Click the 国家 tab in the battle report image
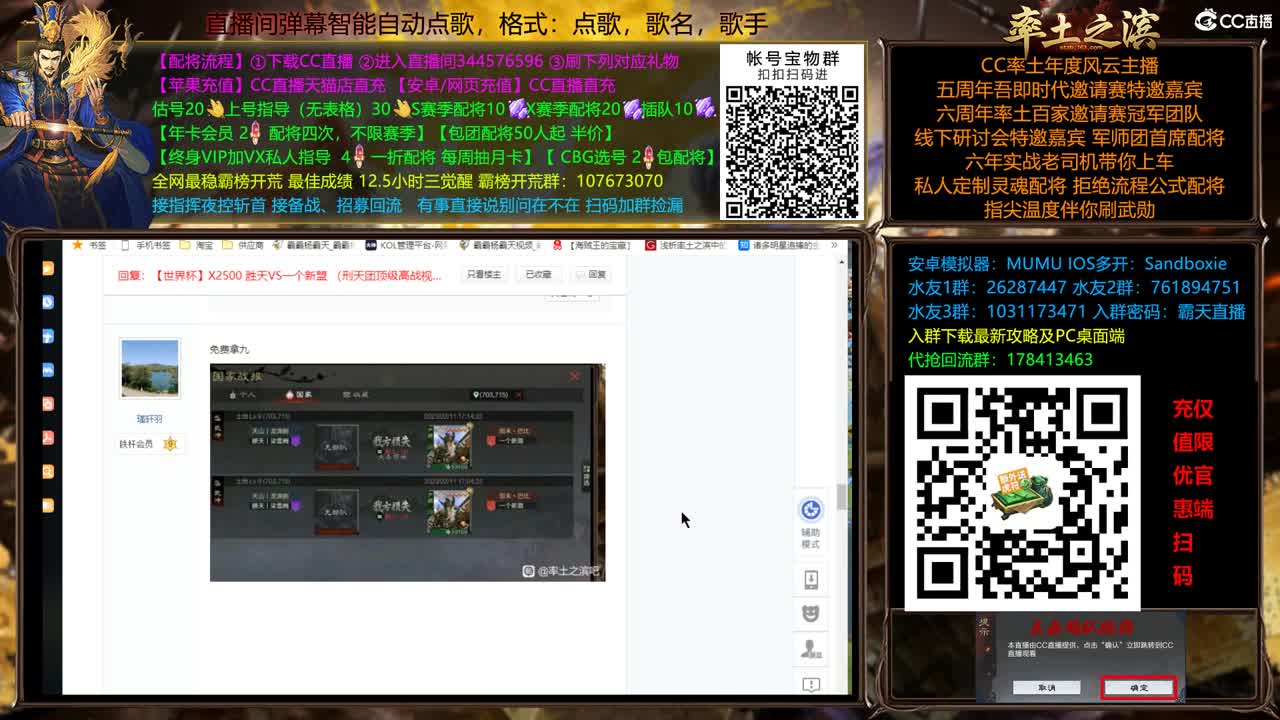 coord(300,395)
